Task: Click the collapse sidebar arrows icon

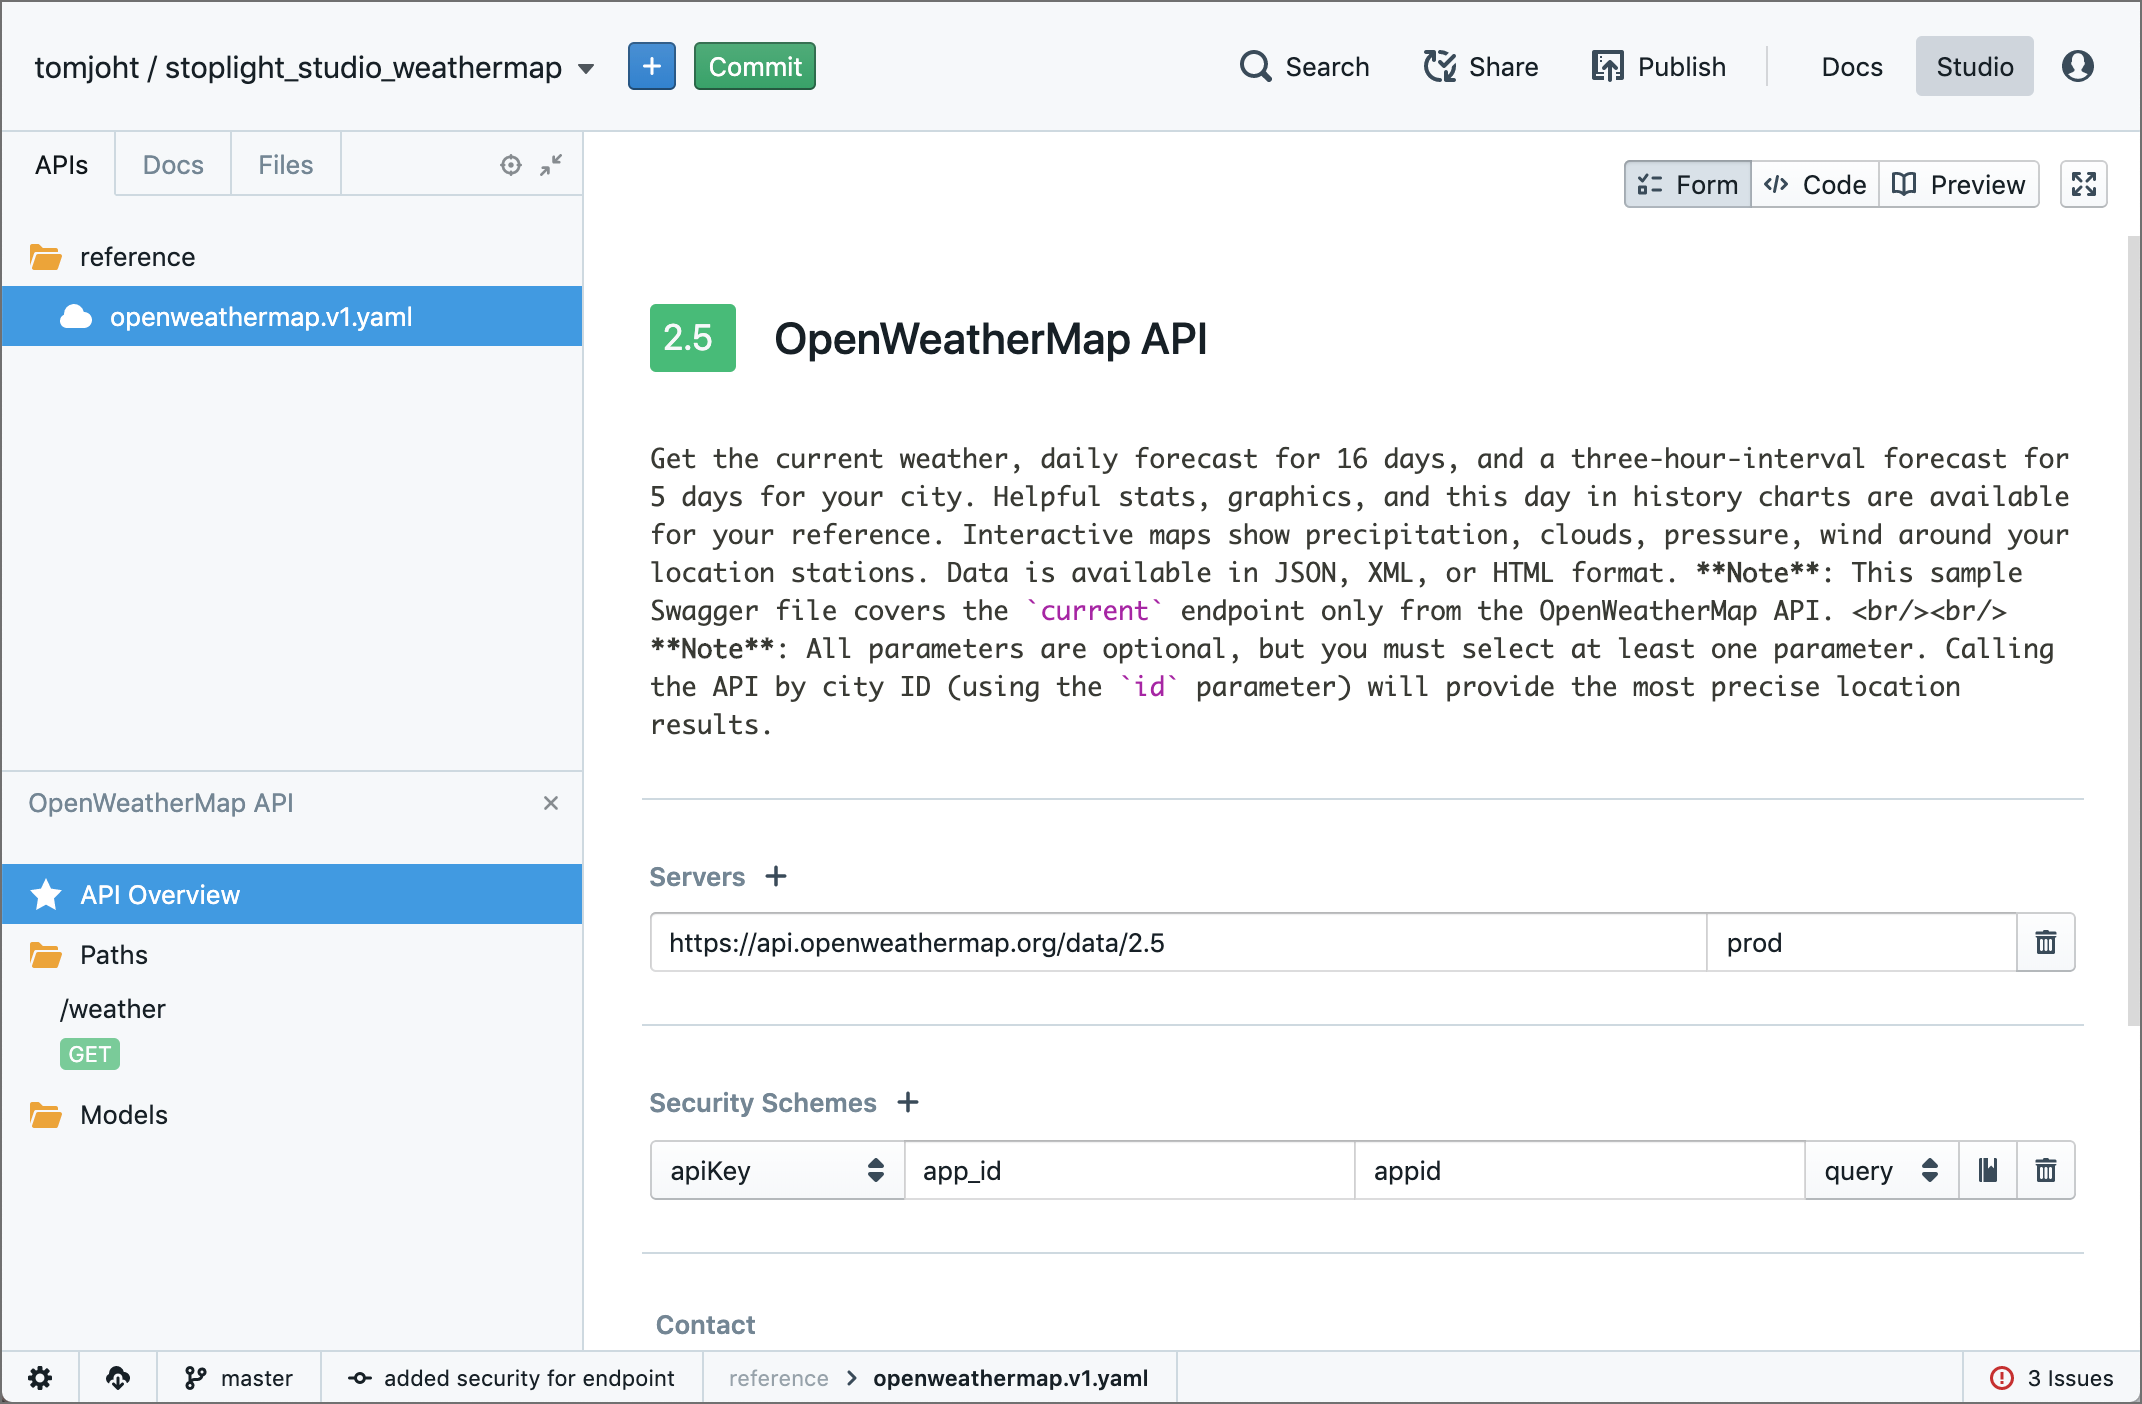Action: (551, 165)
